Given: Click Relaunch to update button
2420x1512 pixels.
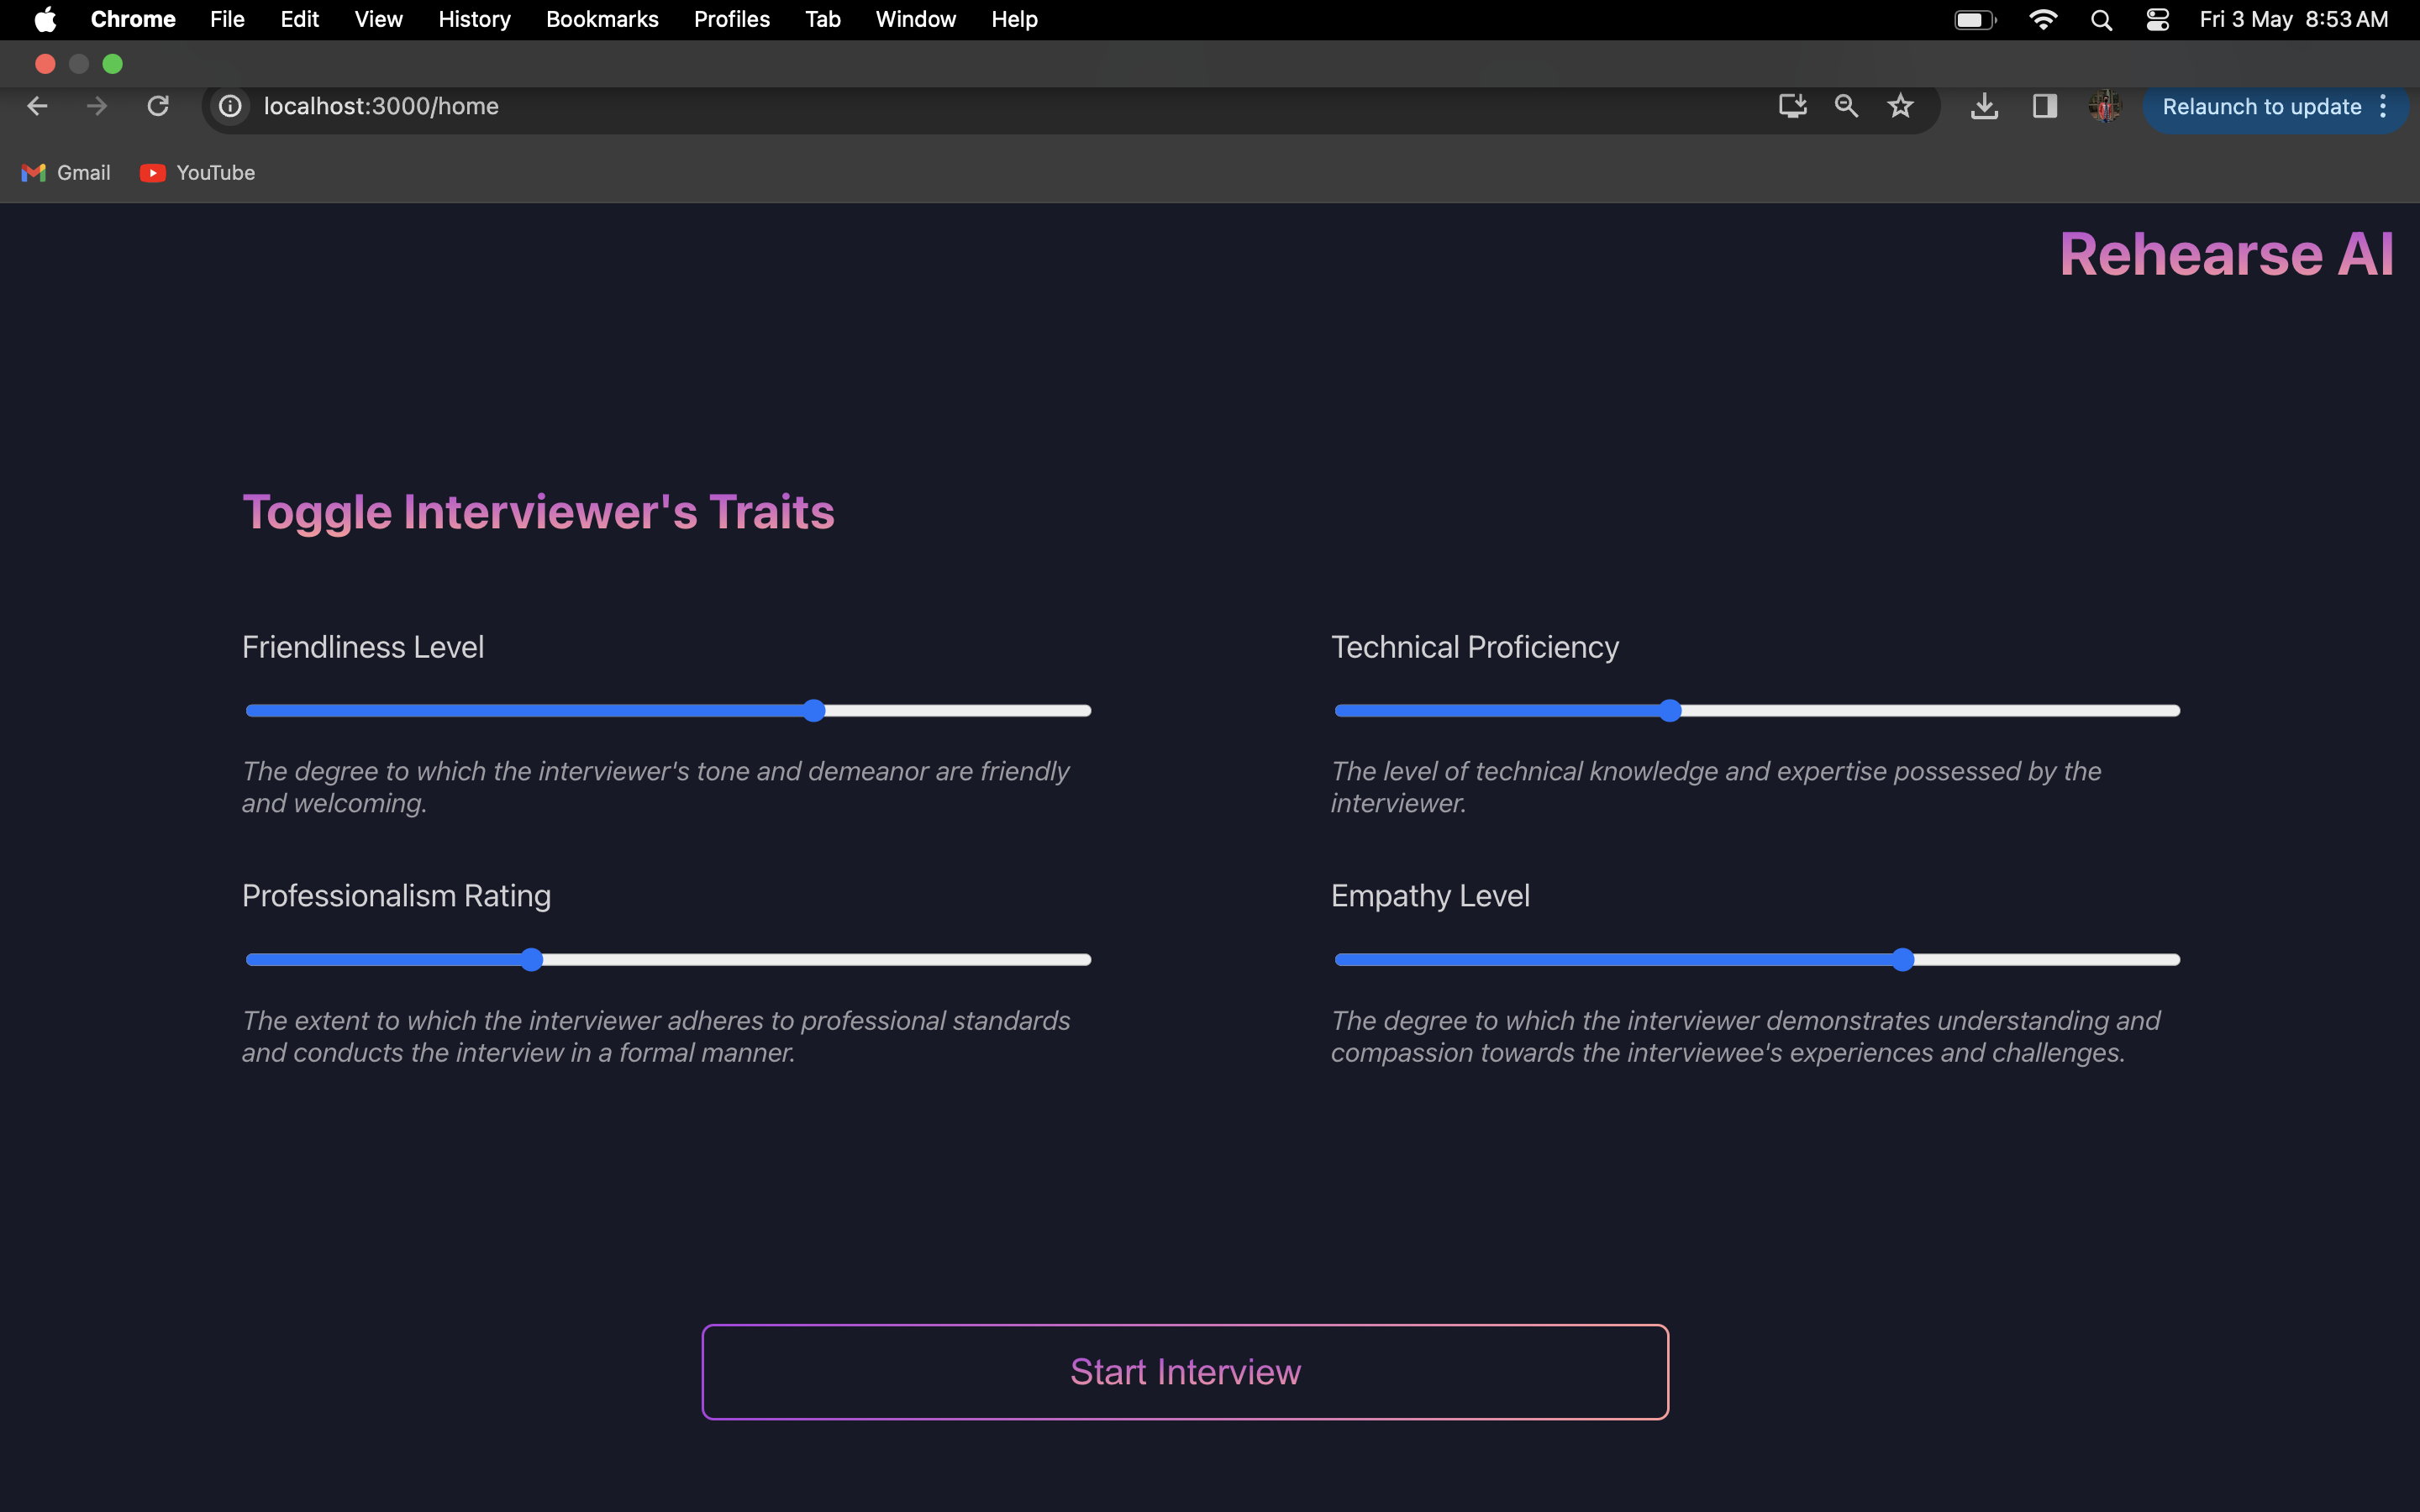Looking at the screenshot, I should [2261, 106].
